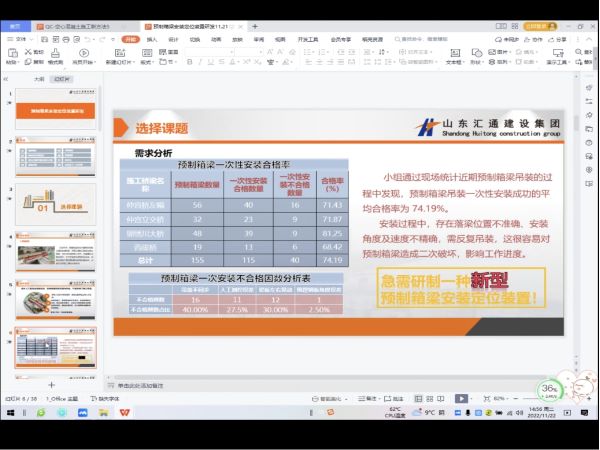Open the 文件 (File) menu
600x450 pixels.
pyautogui.click(x=21, y=39)
